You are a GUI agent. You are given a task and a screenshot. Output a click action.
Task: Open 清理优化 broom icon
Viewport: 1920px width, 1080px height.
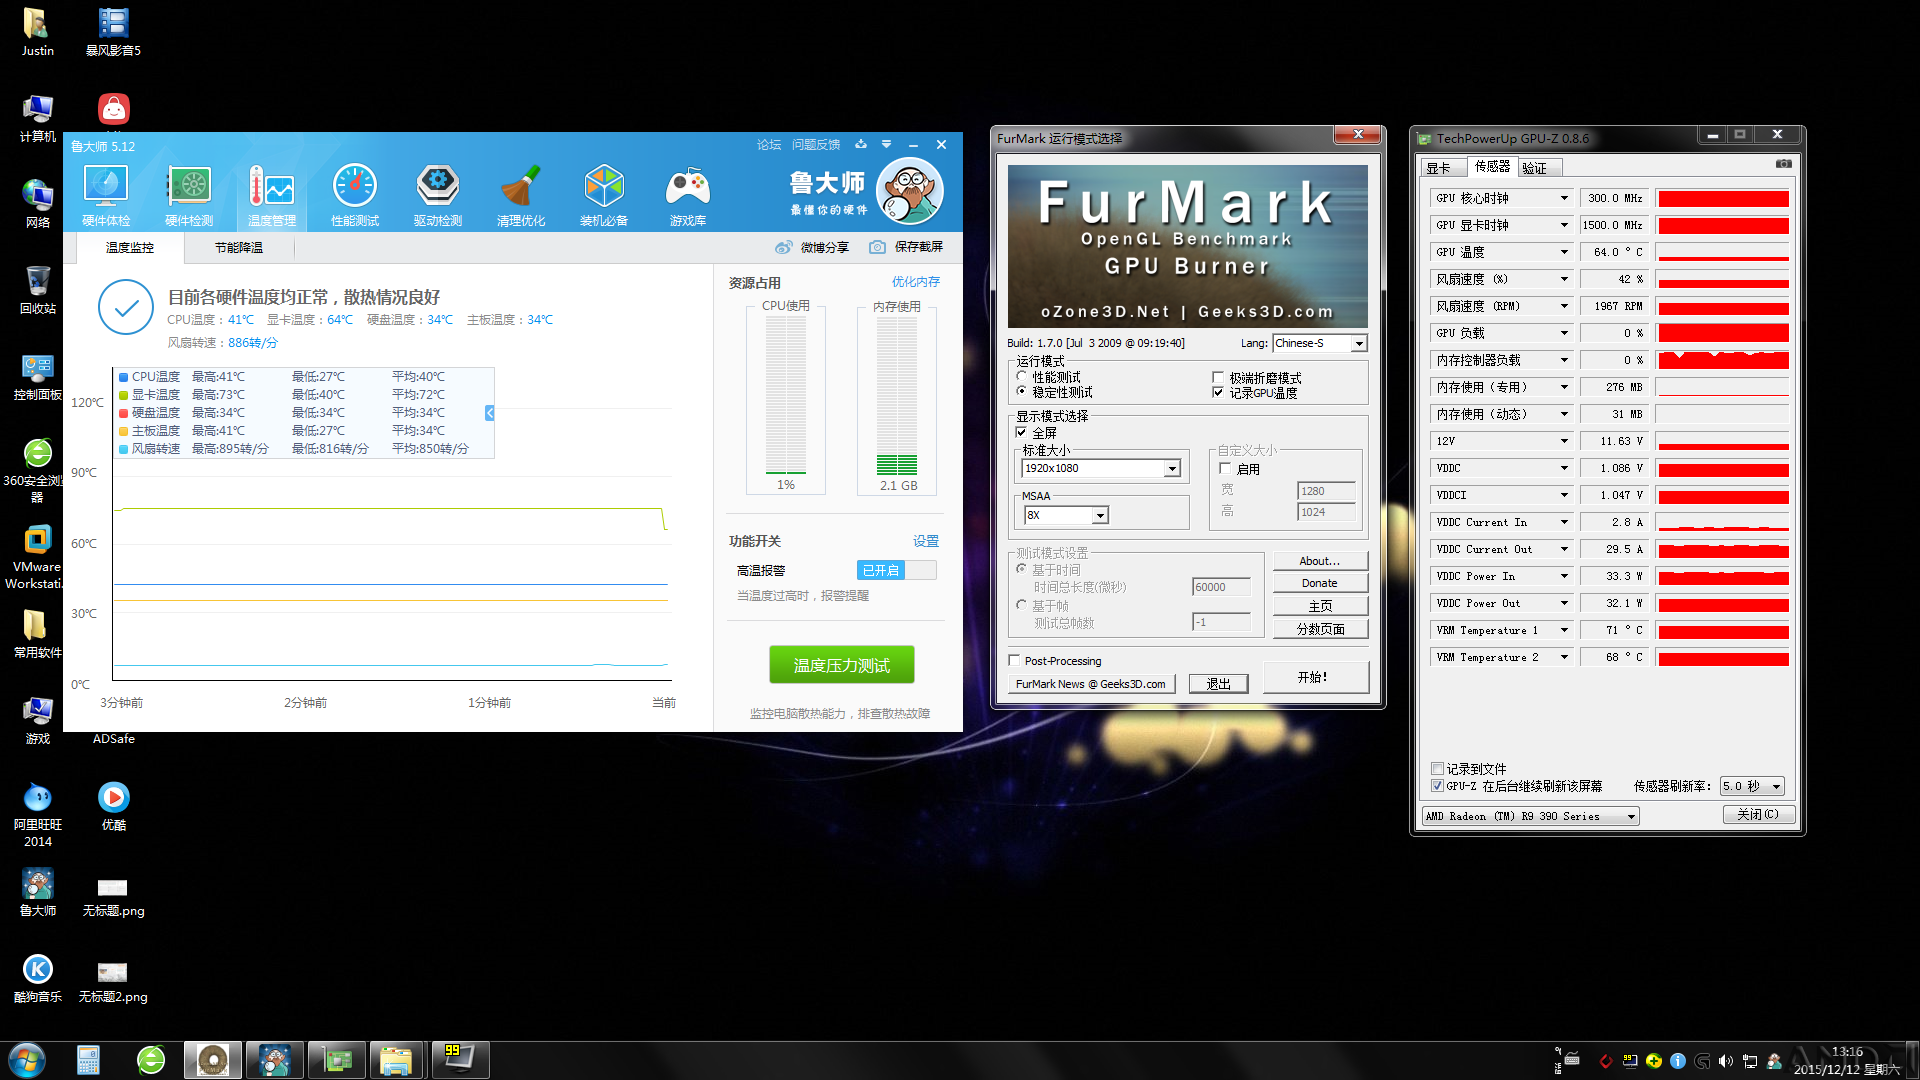coord(521,196)
